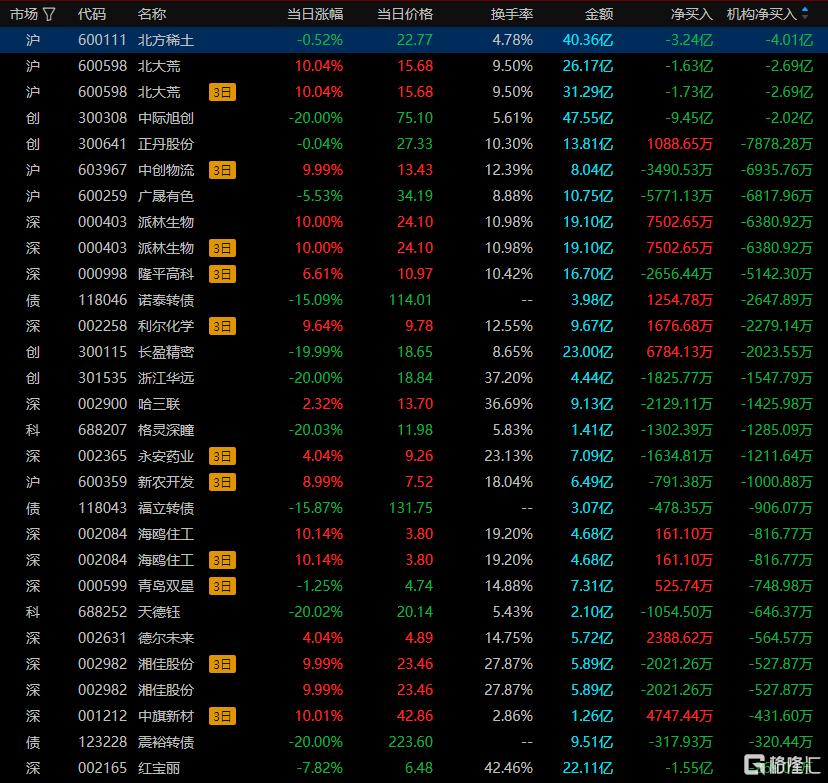Select stock code 300308

point(102,118)
